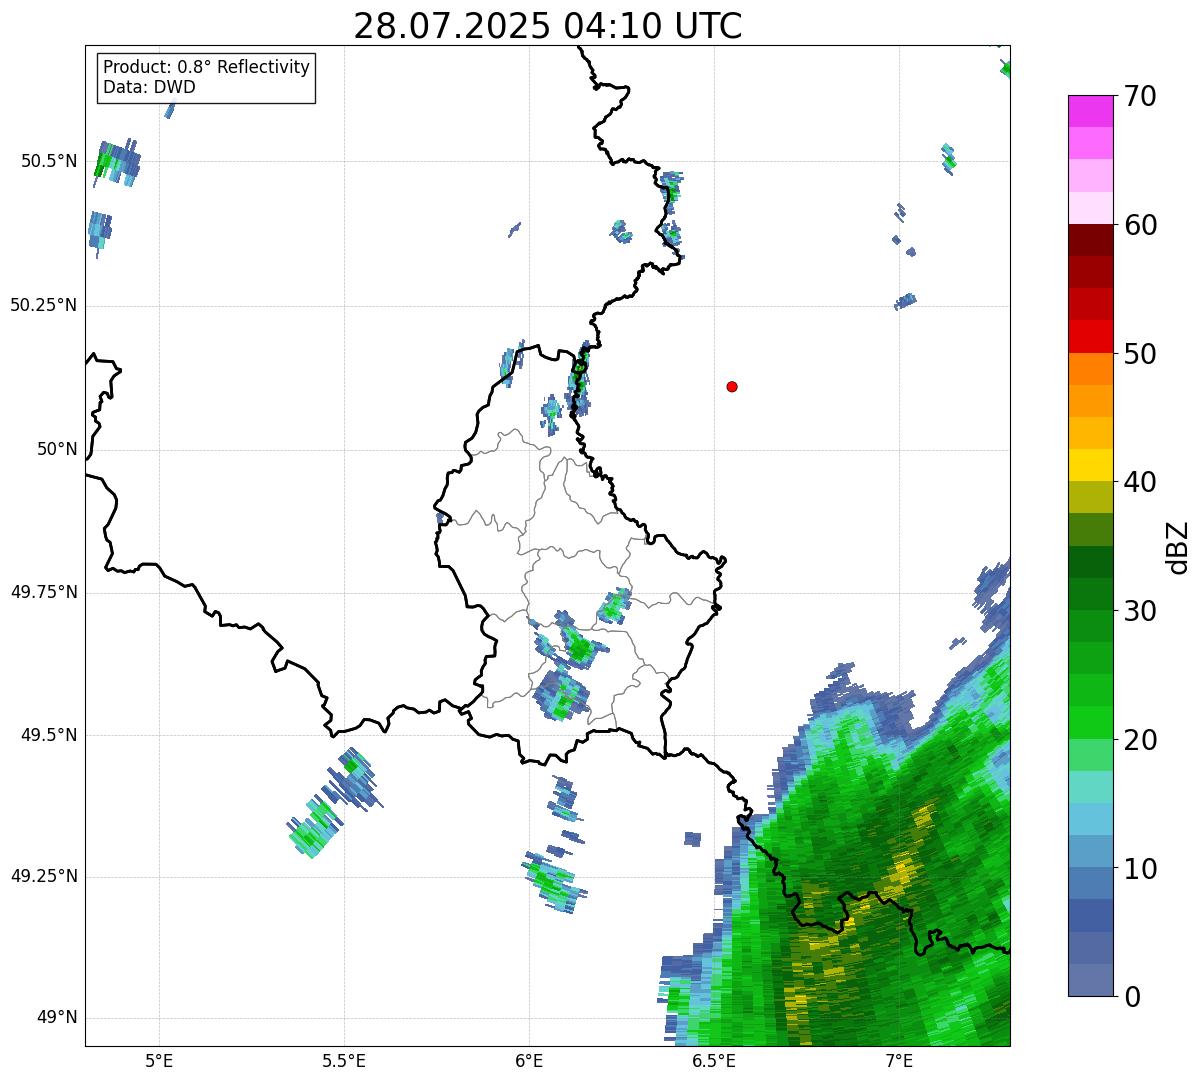Click the colorbar value 40
Viewport: 1202px width, 1081px height.
coord(1140,482)
